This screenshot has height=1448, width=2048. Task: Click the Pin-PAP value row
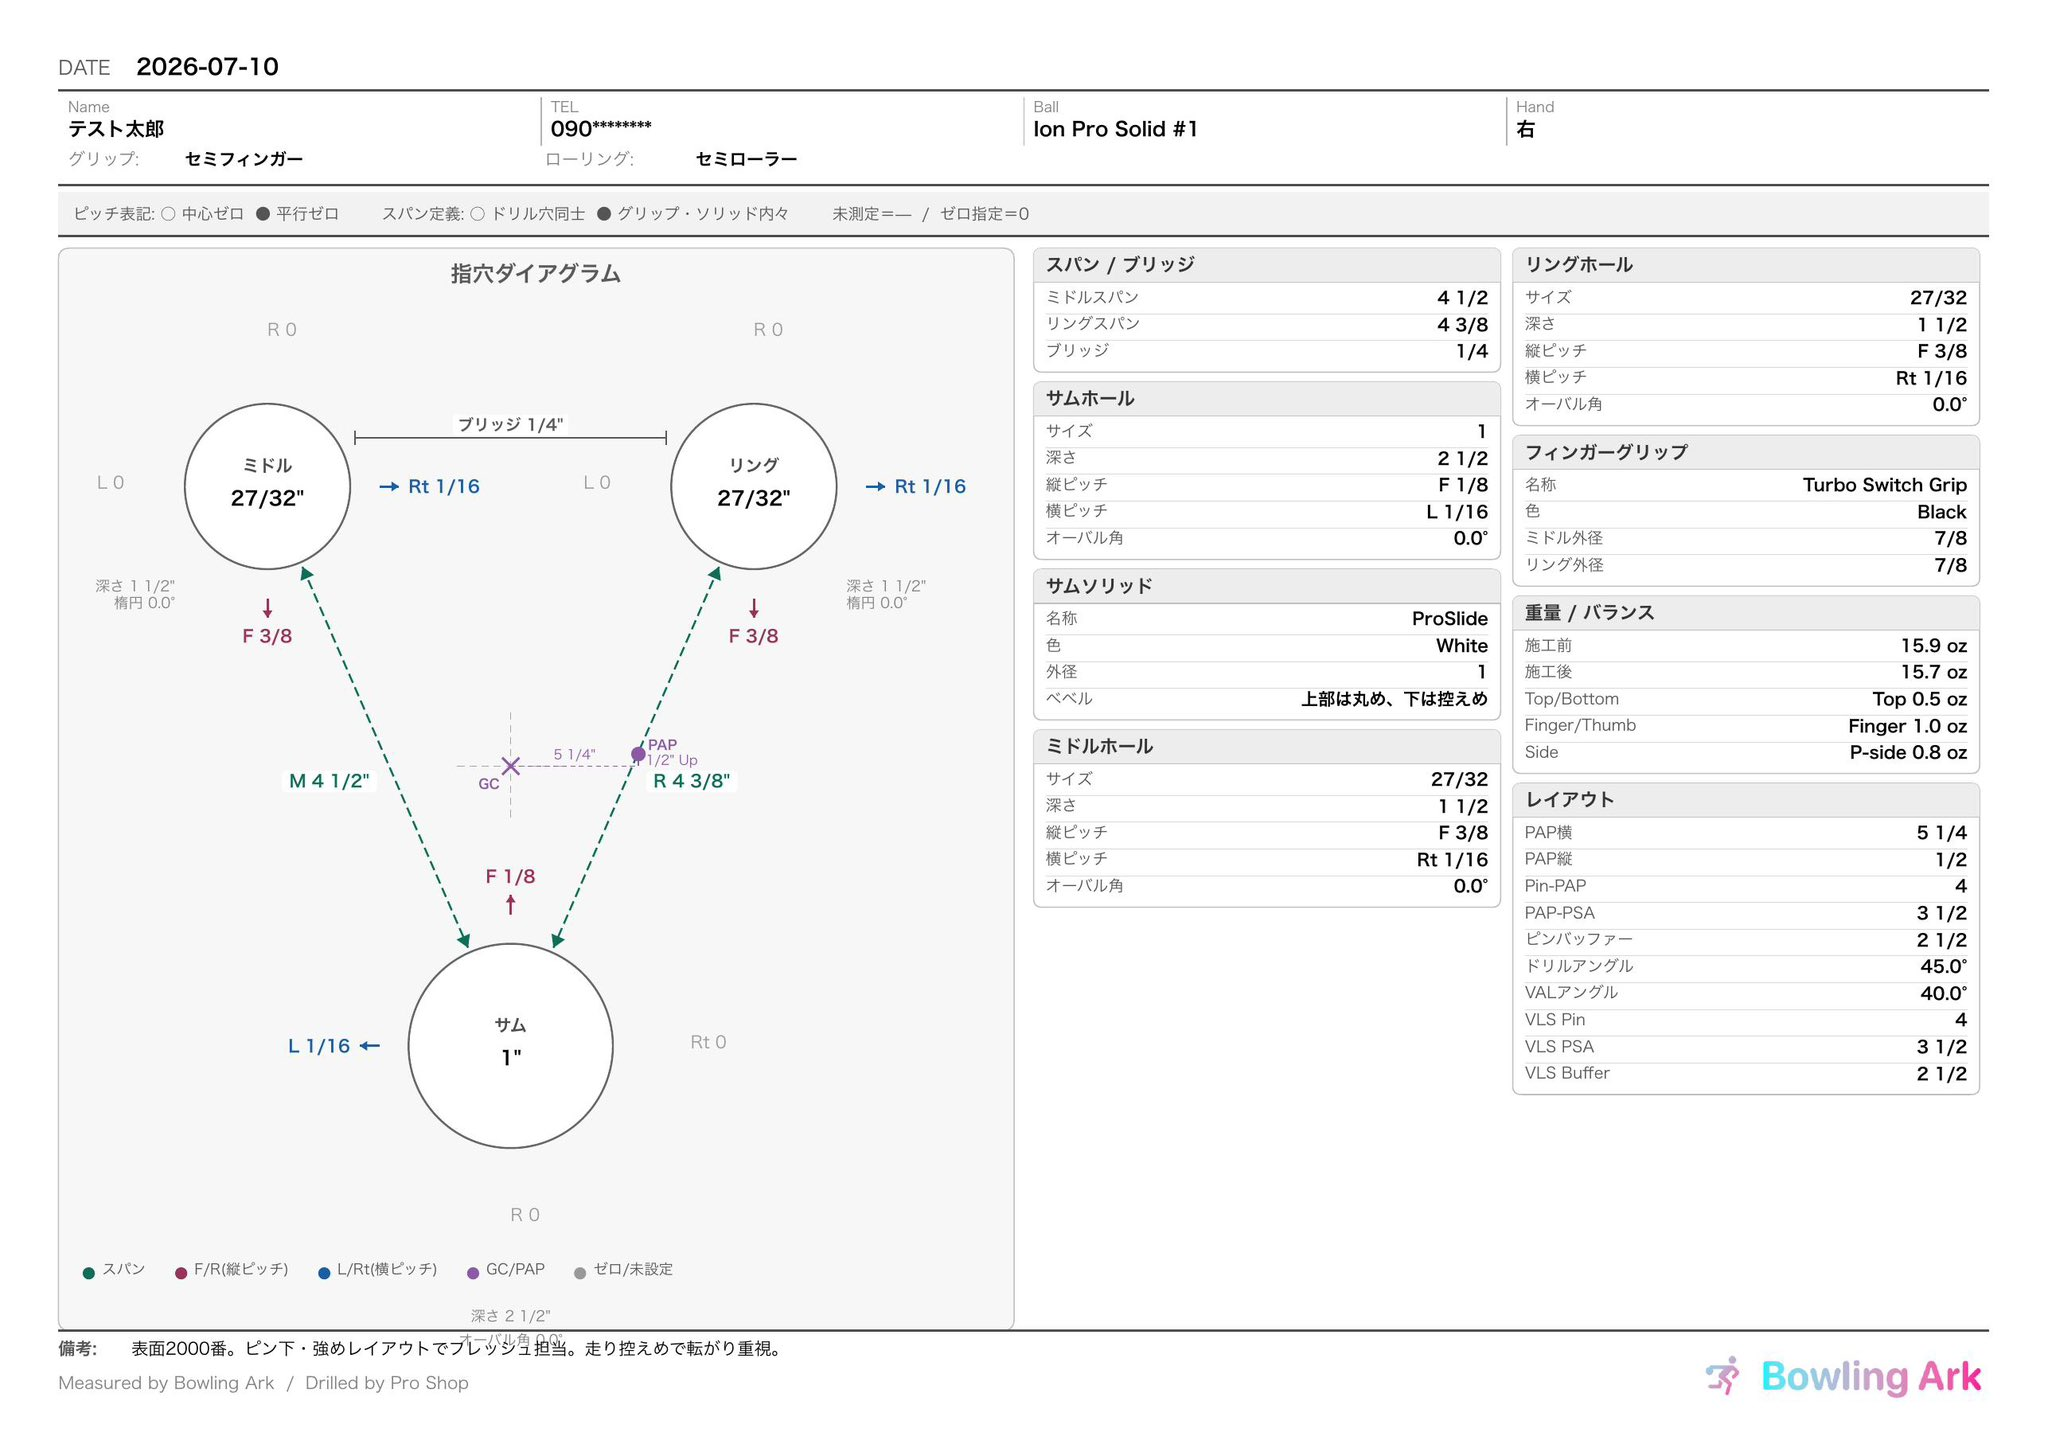click(x=1745, y=886)
